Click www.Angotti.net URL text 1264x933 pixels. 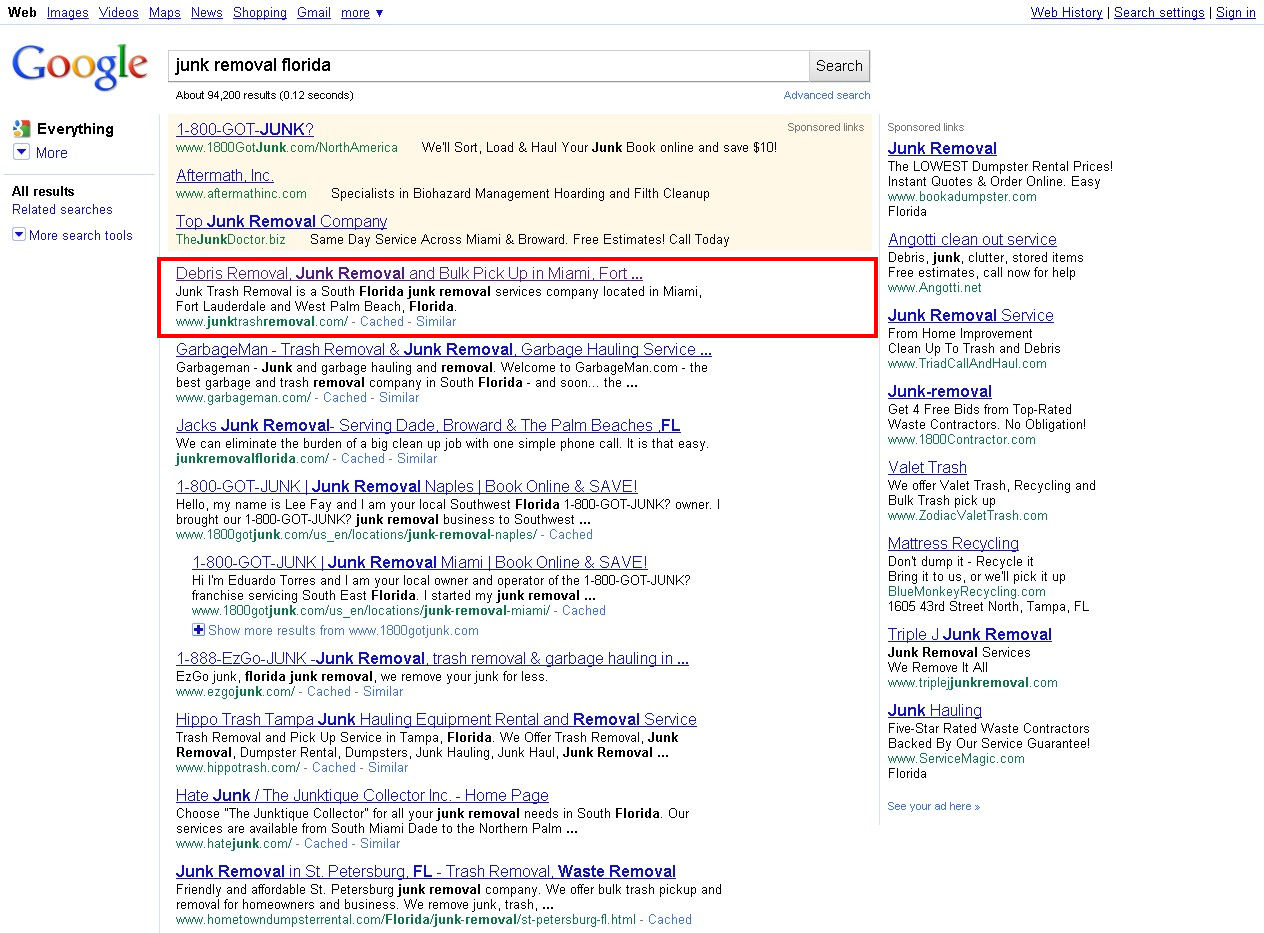click(935, 288)
